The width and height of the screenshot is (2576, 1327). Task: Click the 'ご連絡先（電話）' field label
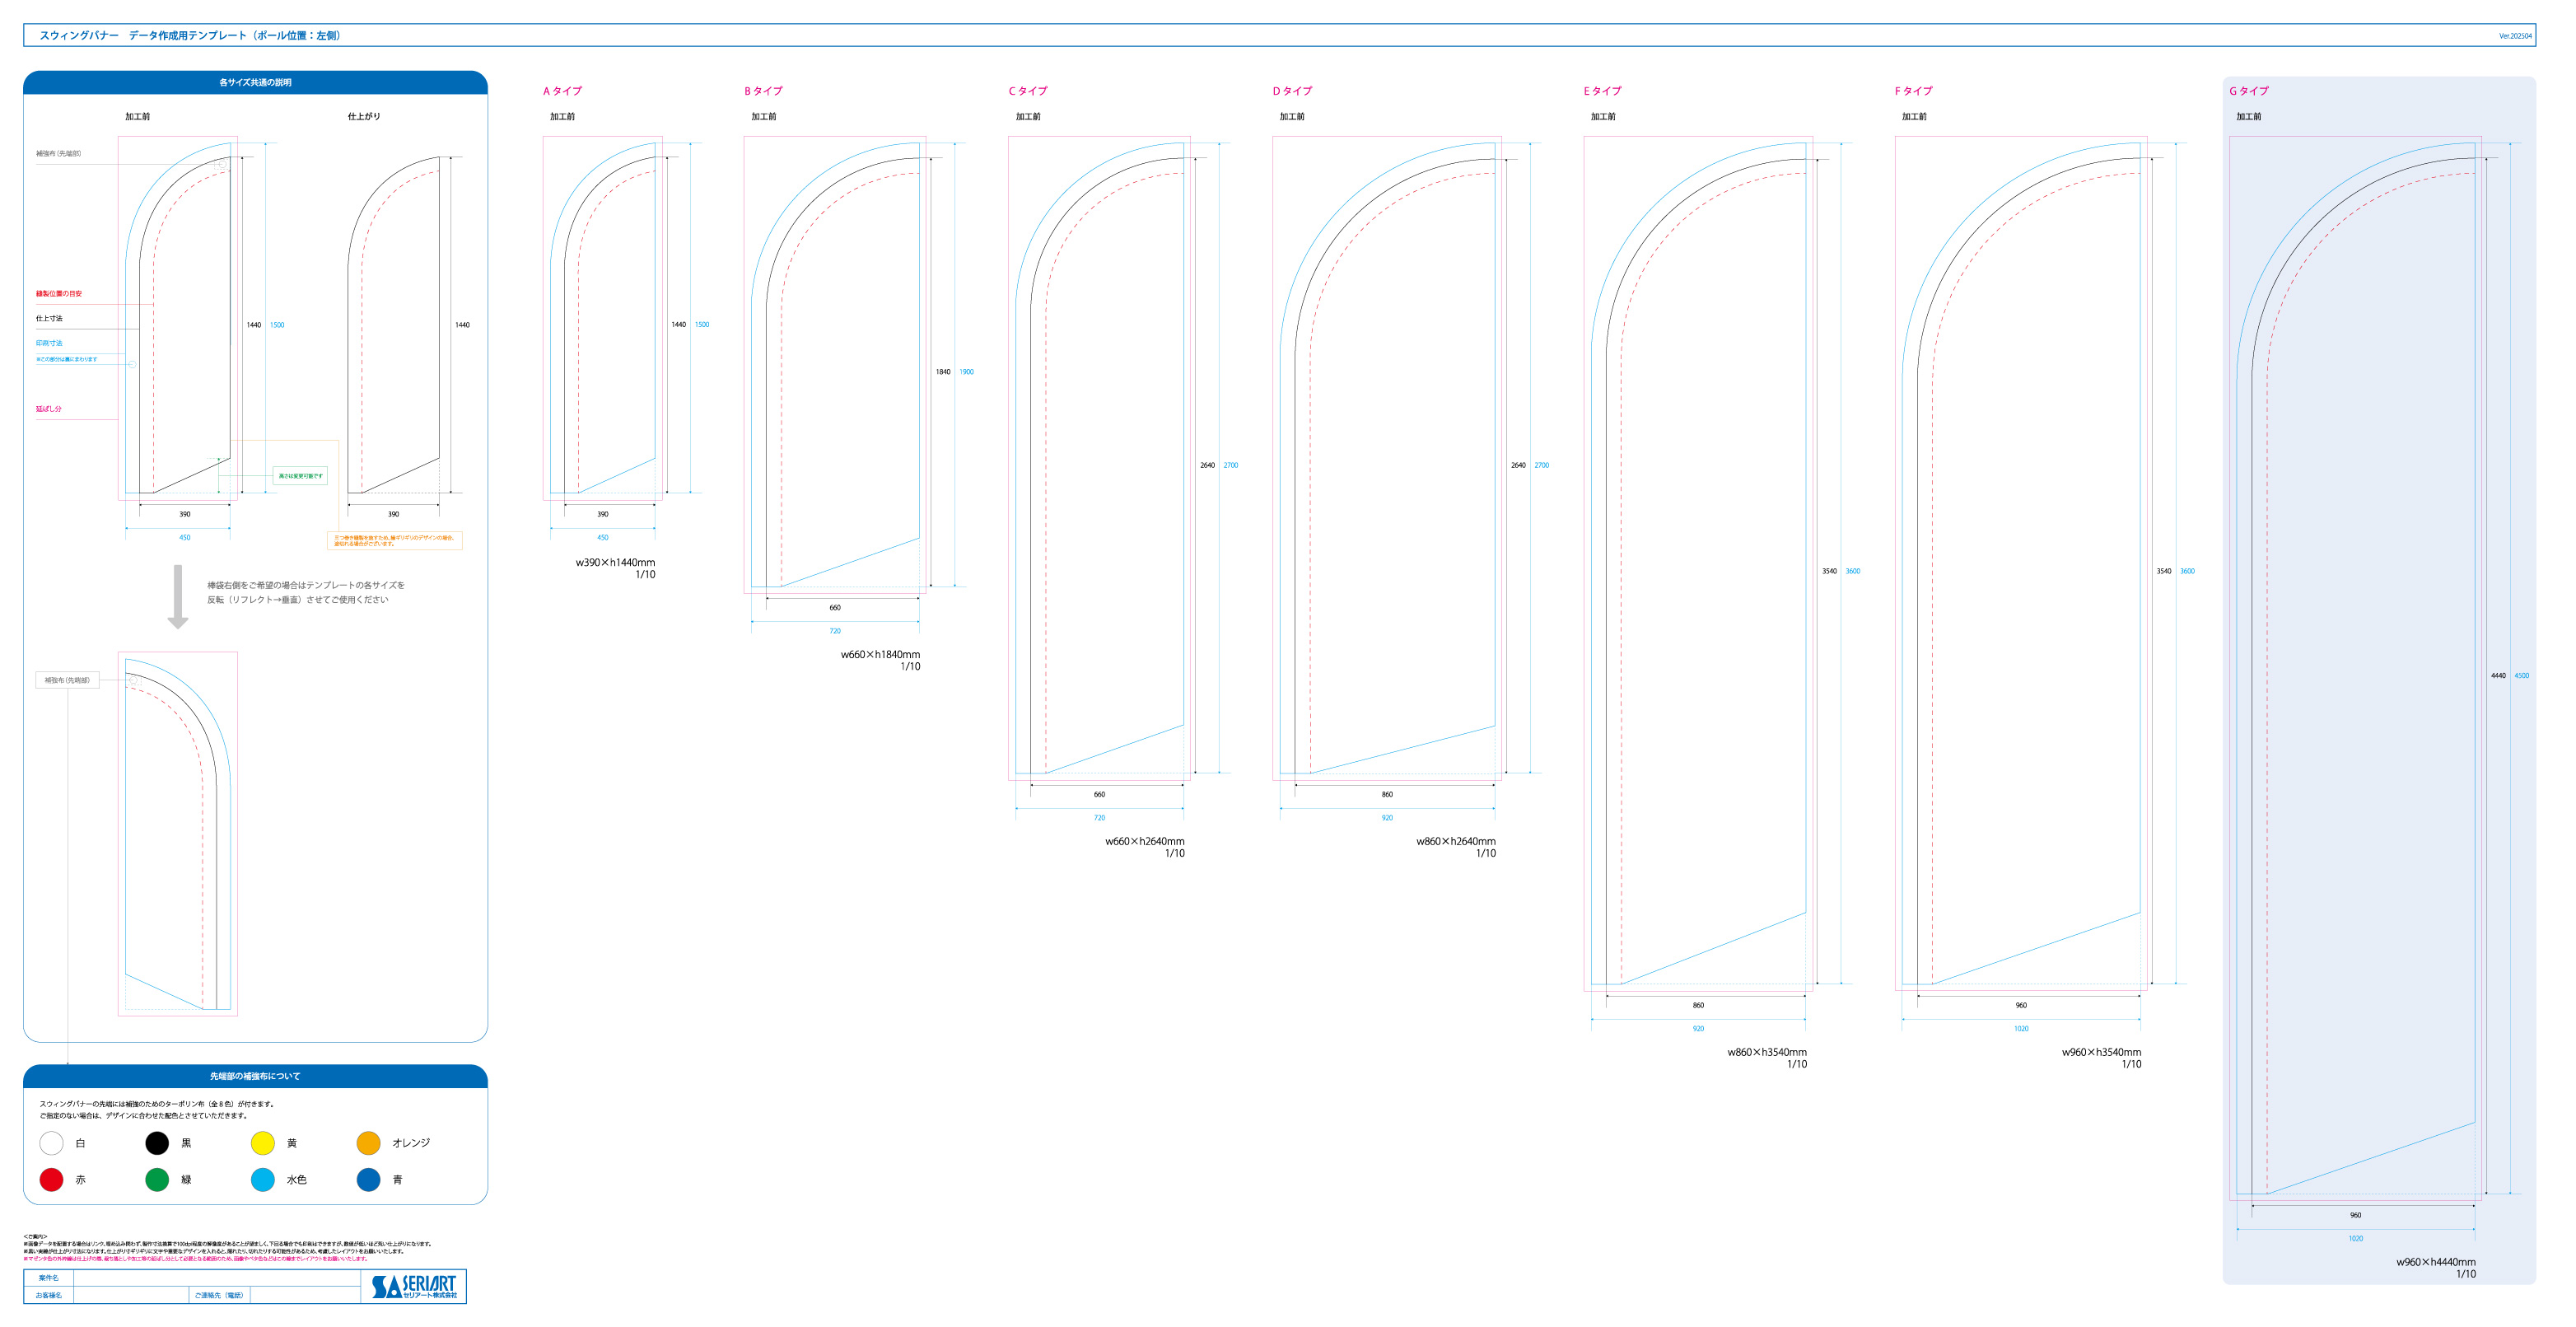click(219, 1295)
